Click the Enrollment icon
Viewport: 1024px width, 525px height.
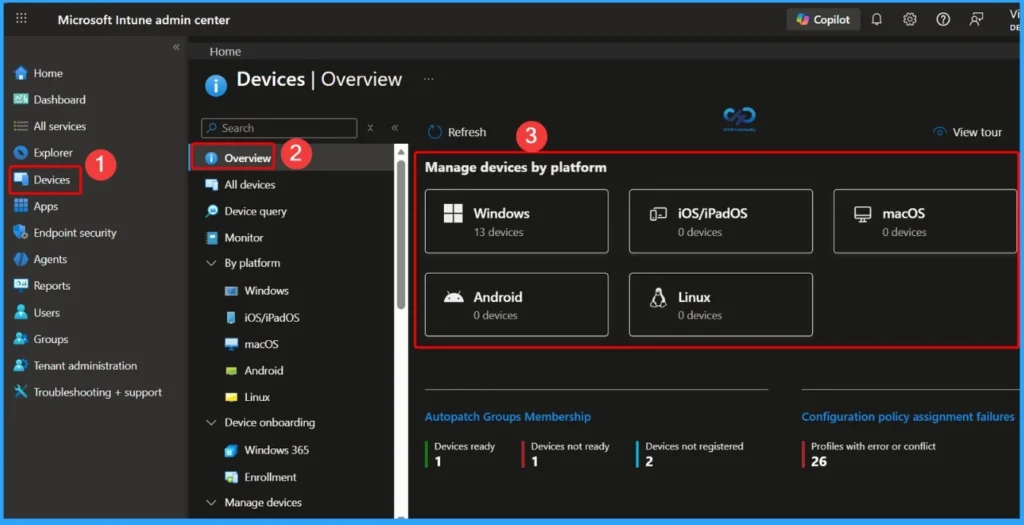231,477
